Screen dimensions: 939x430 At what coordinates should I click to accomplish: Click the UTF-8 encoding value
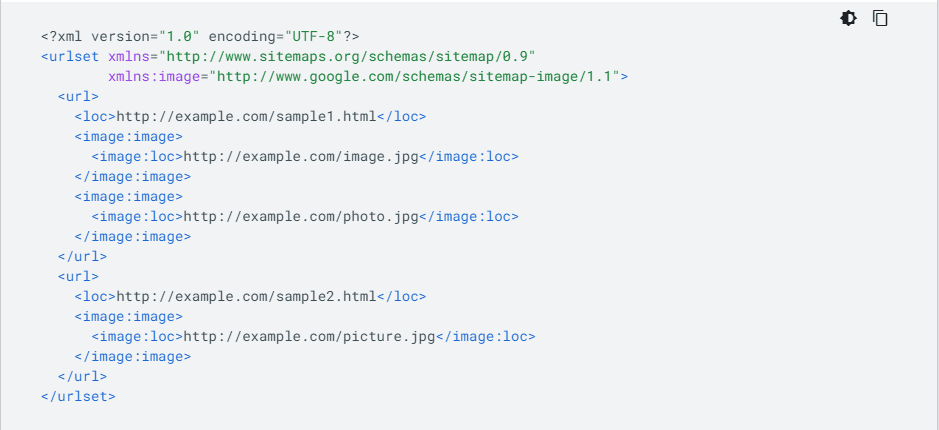(x=313, y=36)
